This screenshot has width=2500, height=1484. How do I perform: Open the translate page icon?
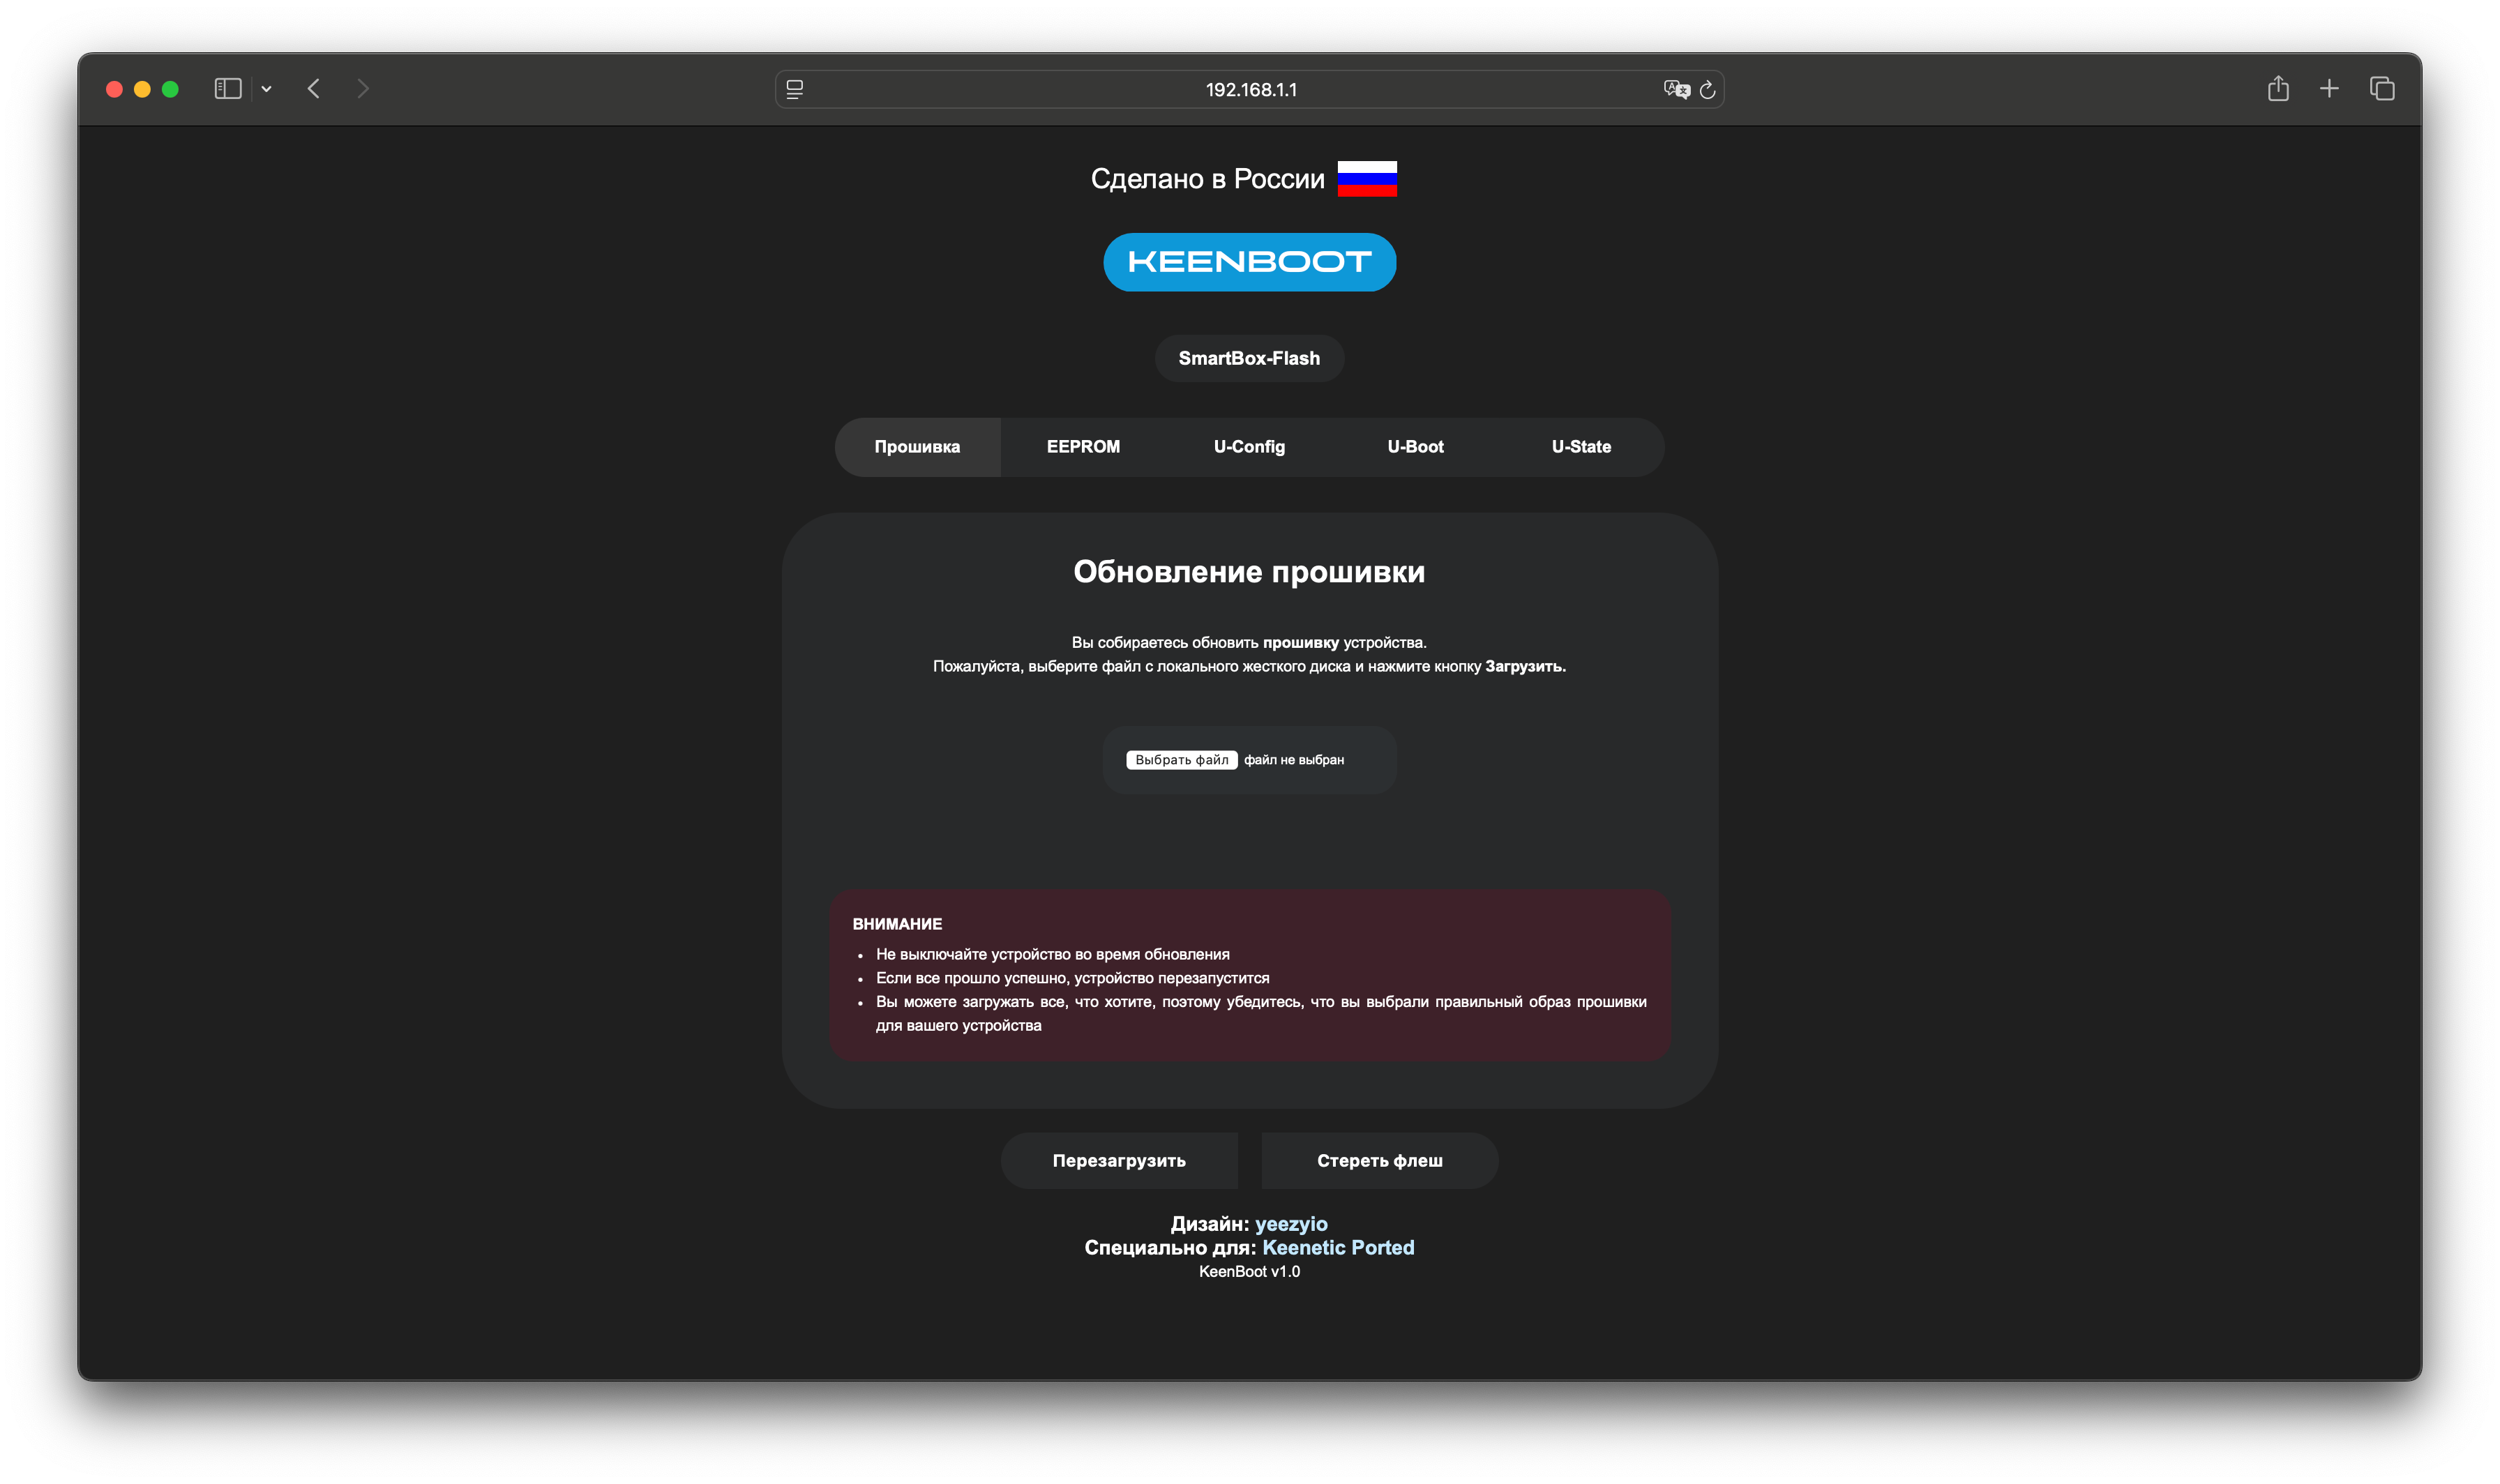1676,89
